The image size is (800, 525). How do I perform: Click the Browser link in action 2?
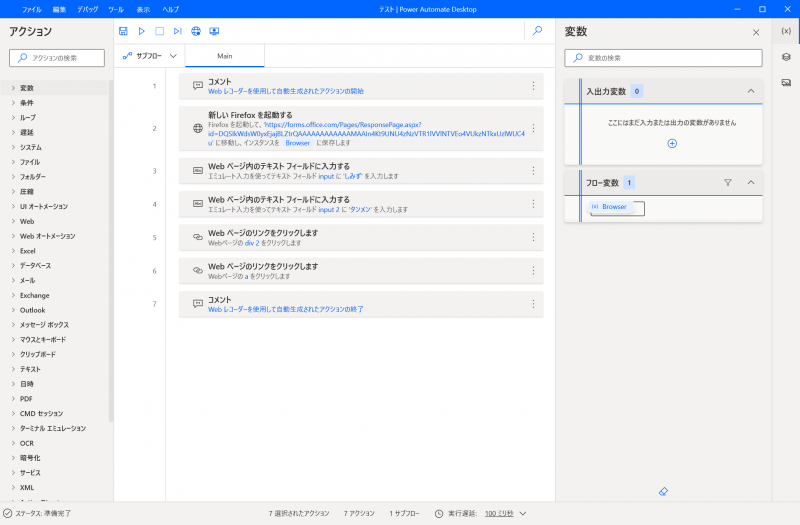pyautogui.click(x=297, y=143)
